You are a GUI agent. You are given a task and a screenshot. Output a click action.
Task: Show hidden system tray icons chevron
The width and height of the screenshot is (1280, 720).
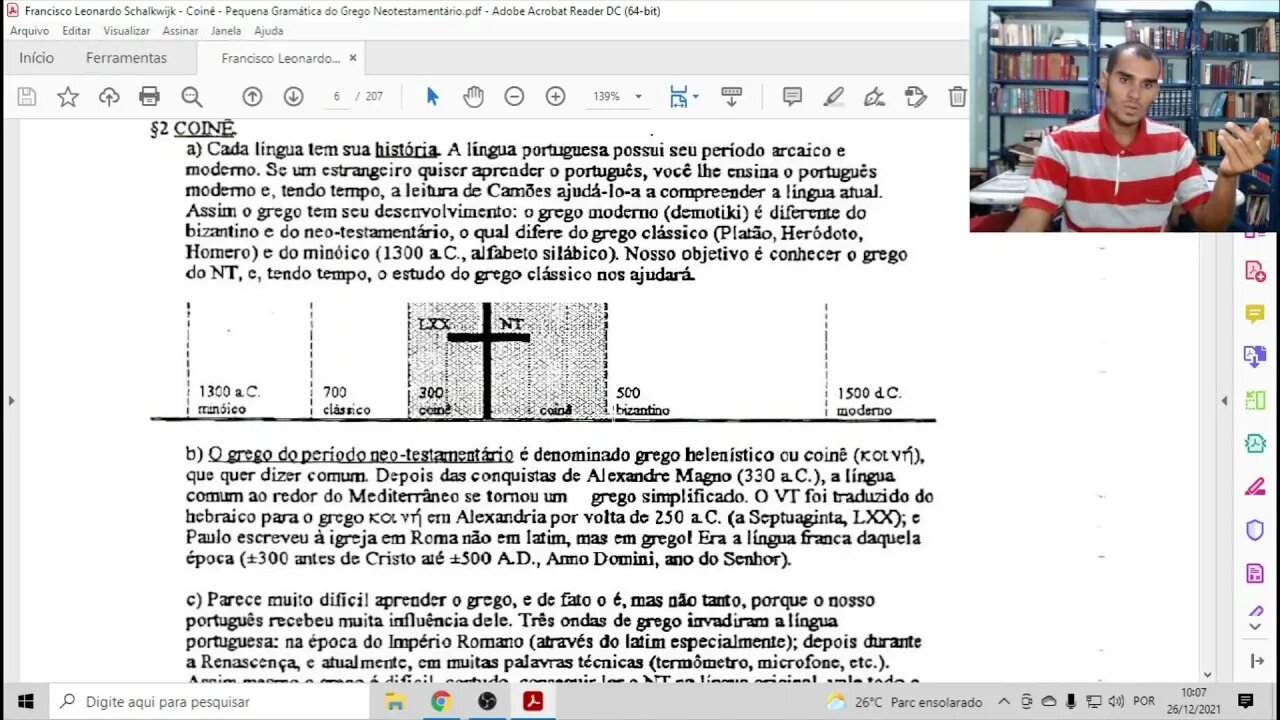[1004, 702]
